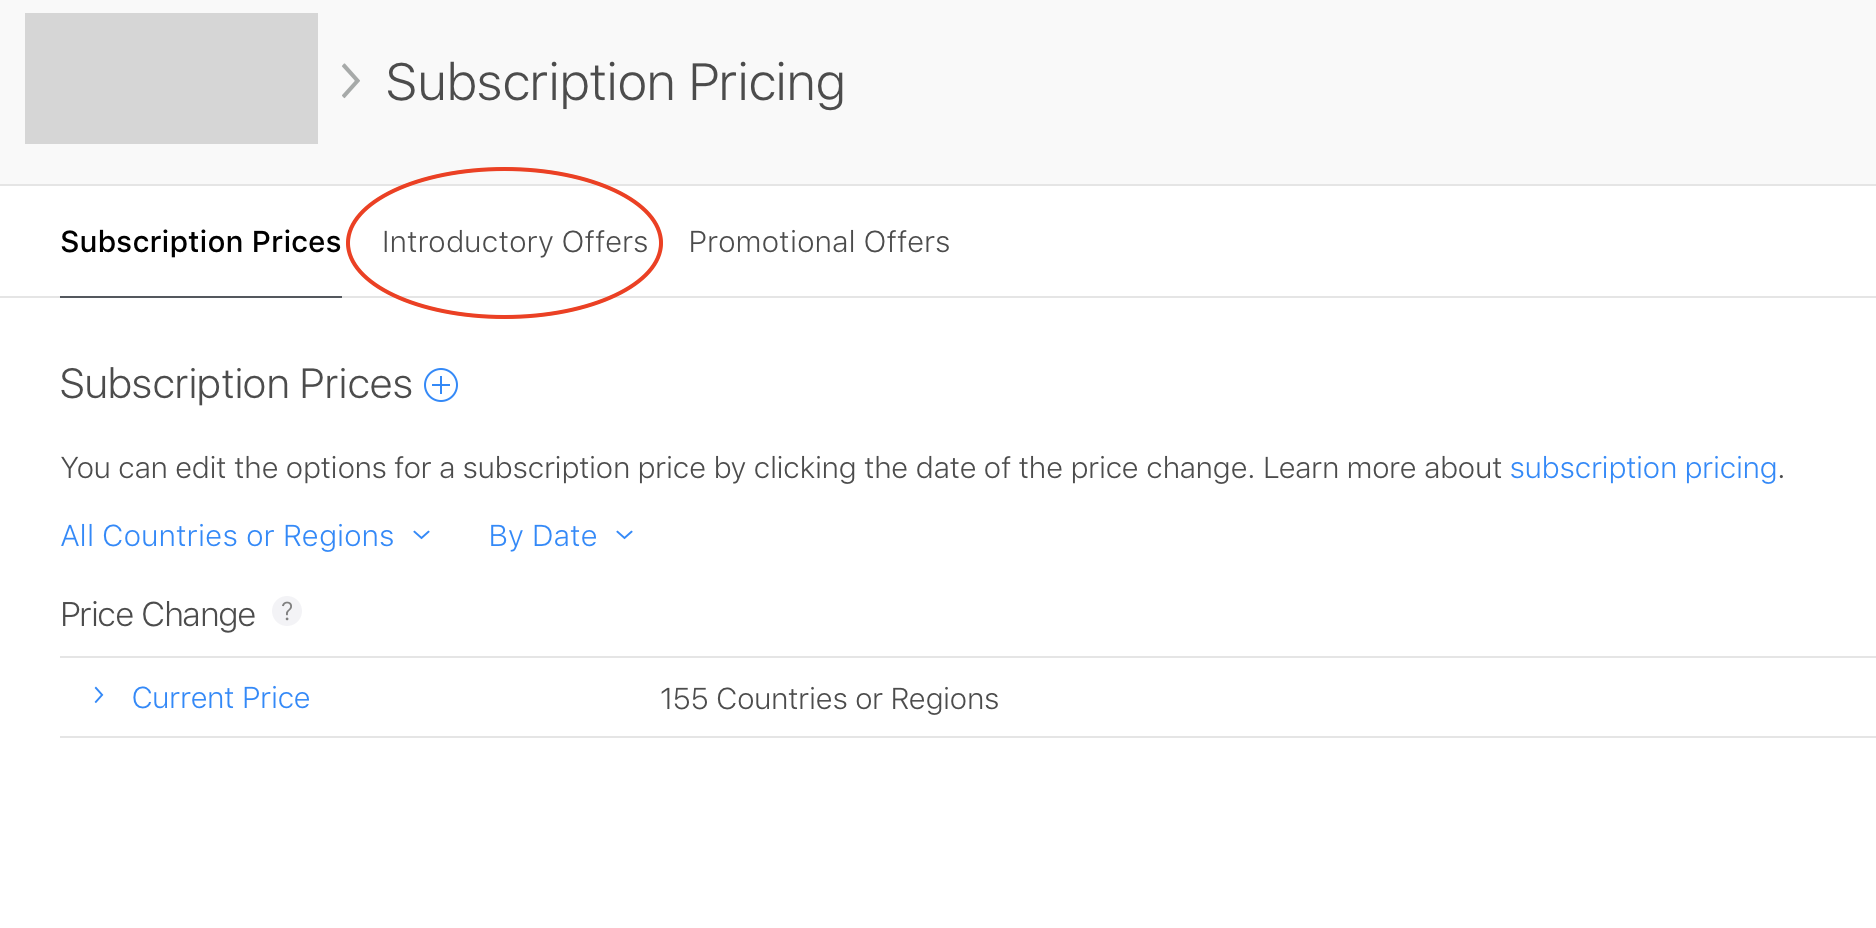Viewport: 1876px width, 928px height.
Task: Click the "Learn more about" text
Action: coord(1382,468)
